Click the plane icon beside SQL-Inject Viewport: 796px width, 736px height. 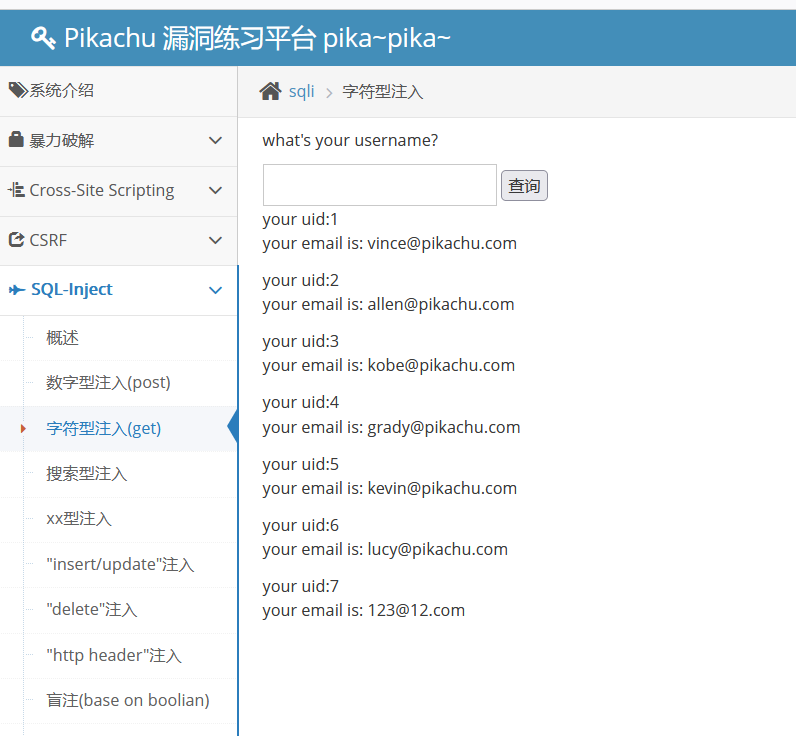point(17,290)
